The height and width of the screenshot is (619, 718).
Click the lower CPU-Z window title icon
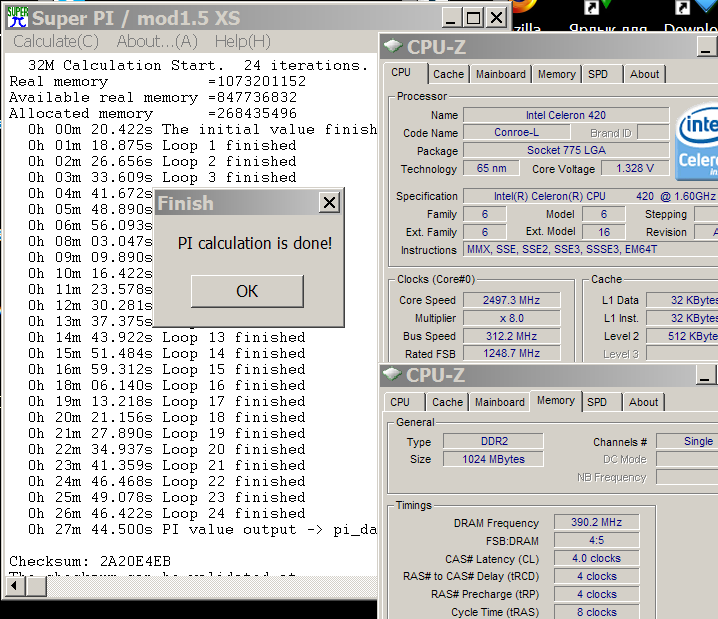pos(392,375)
